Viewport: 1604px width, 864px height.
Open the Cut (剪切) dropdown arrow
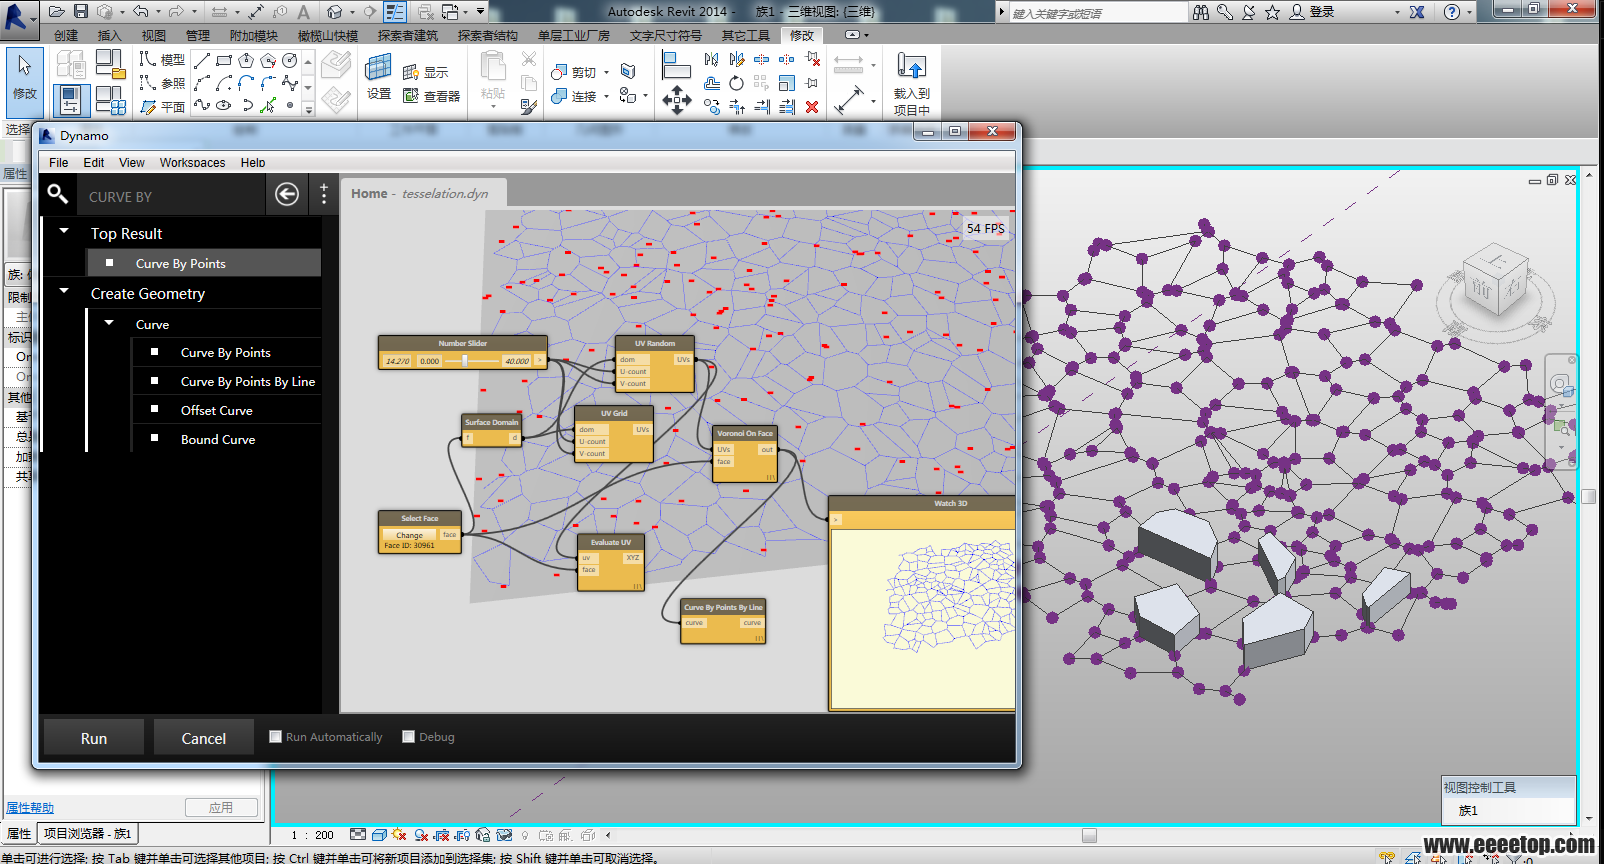pyautogui.click(x=606, y=72)
